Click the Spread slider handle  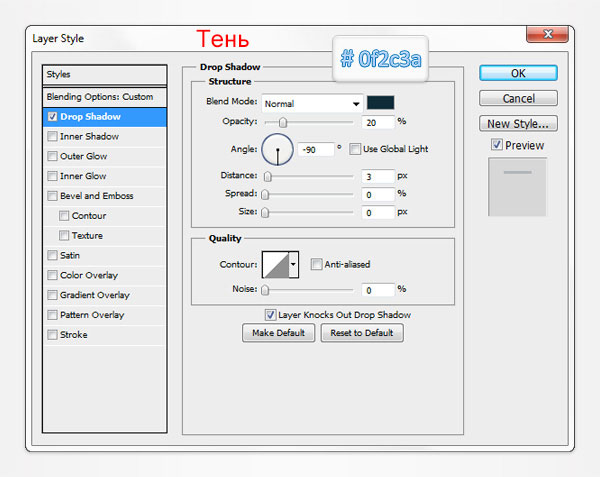coord(265,195)
